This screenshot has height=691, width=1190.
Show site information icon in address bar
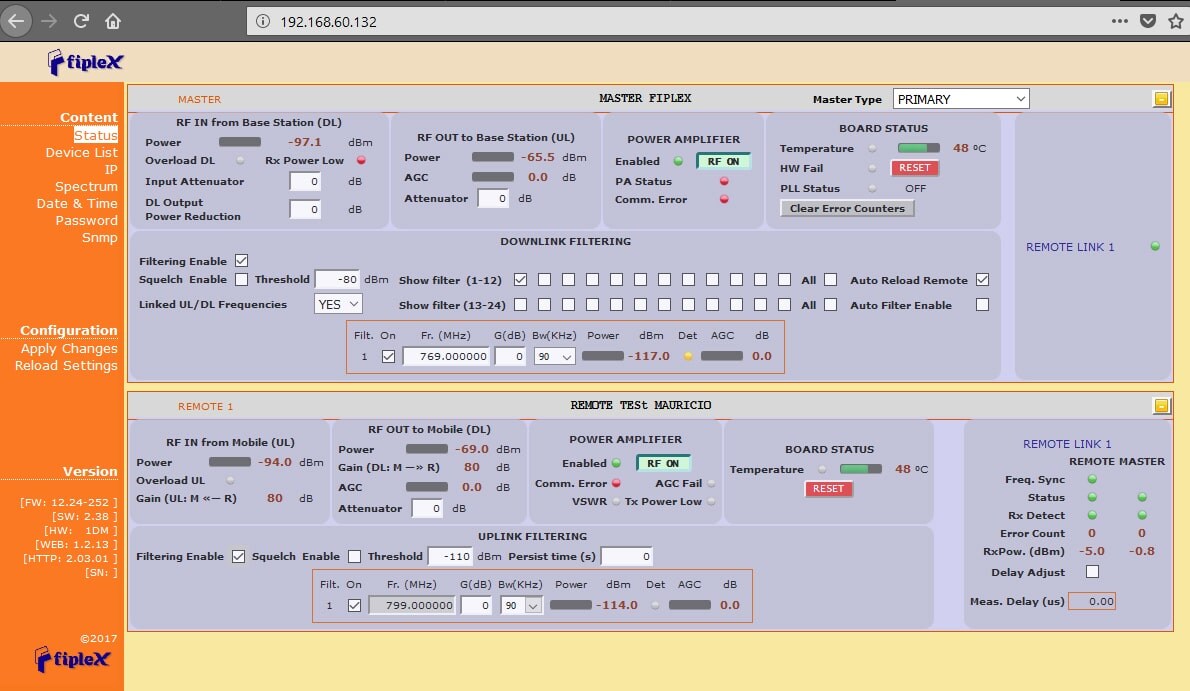click(263, 21)
